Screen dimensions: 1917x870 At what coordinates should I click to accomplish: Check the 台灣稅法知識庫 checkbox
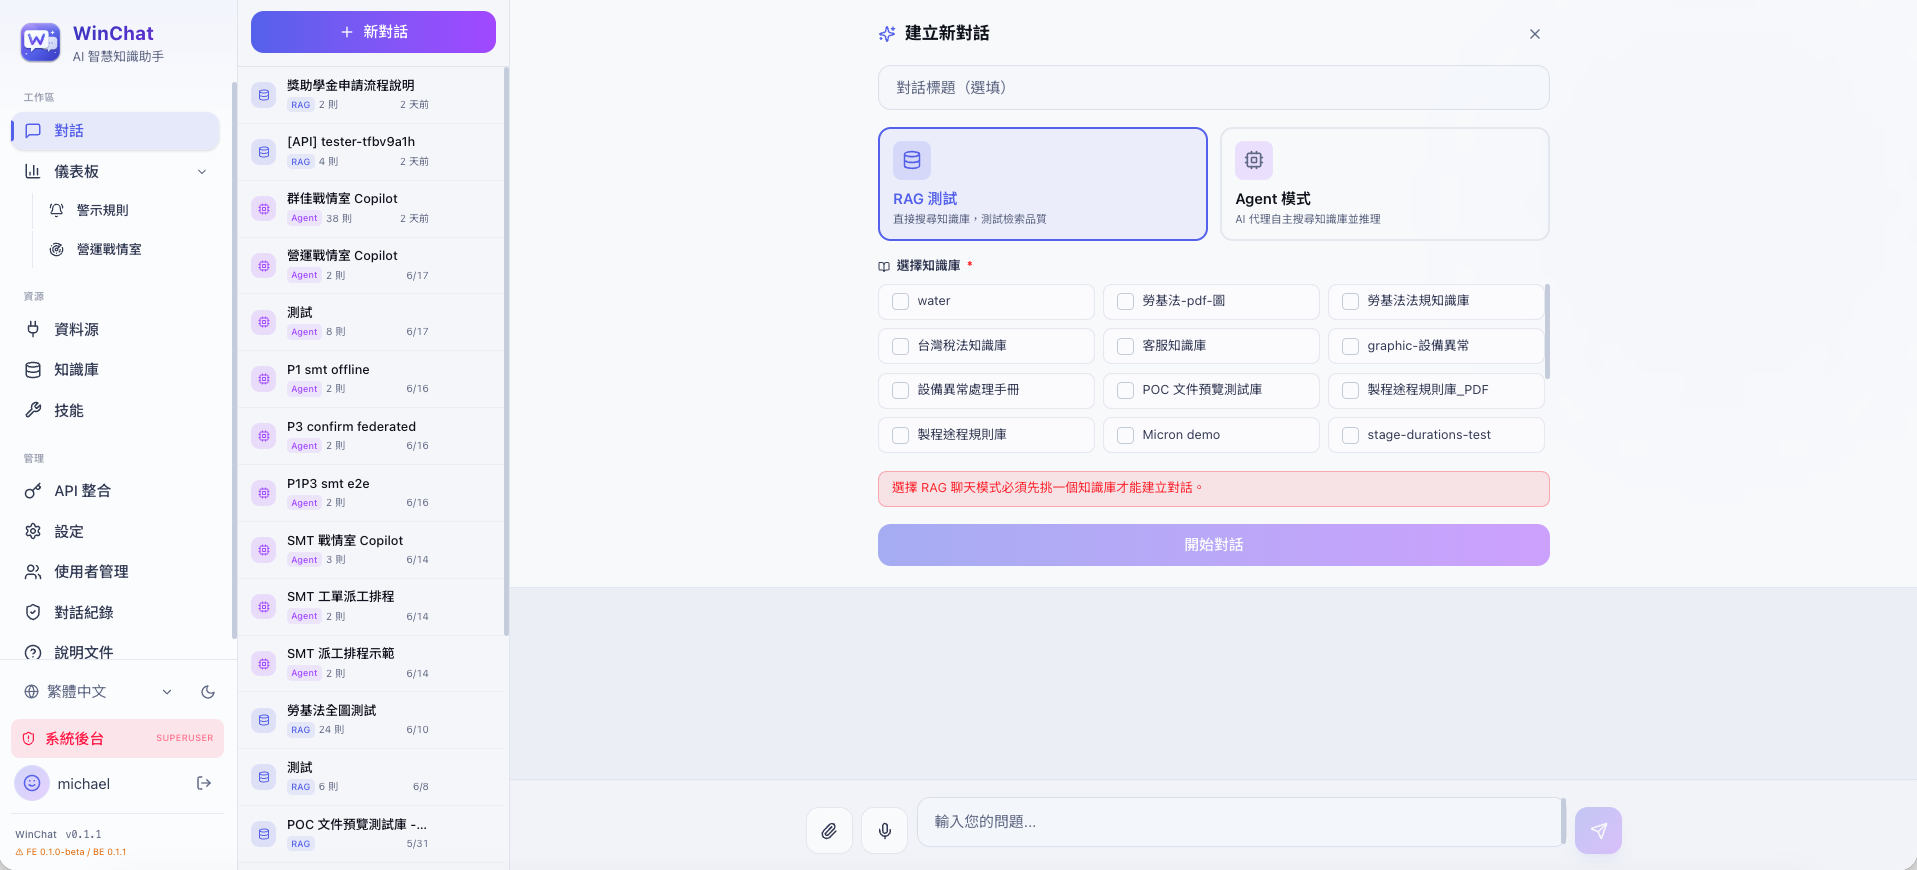coord(900,346)
